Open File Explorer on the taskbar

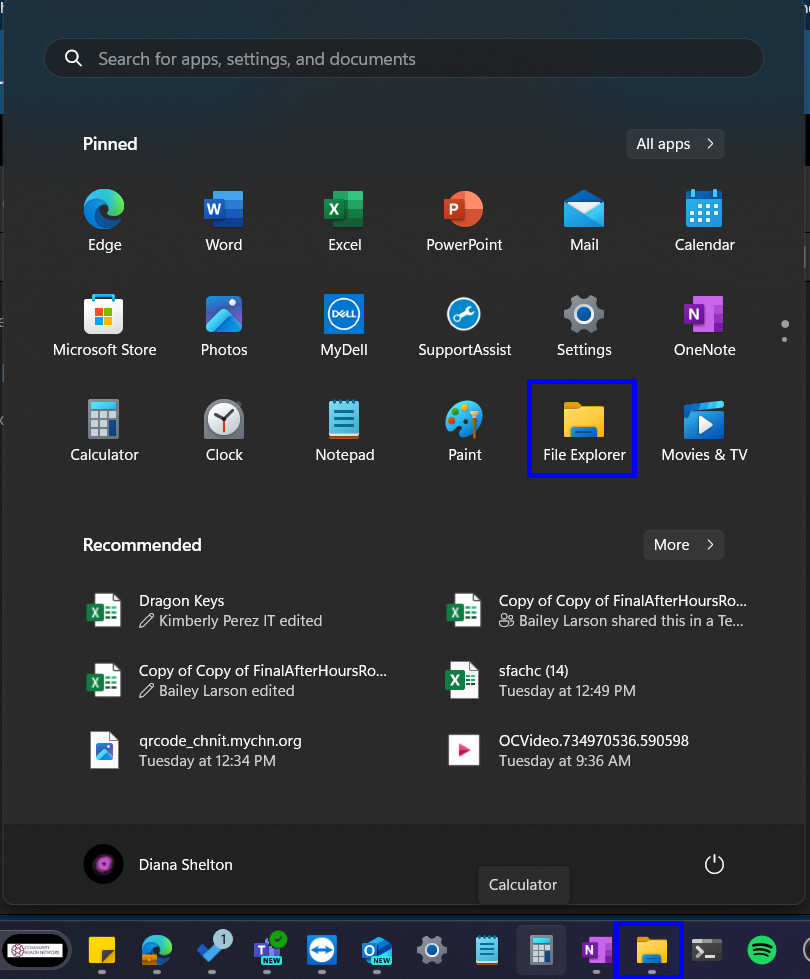point(649,950)
